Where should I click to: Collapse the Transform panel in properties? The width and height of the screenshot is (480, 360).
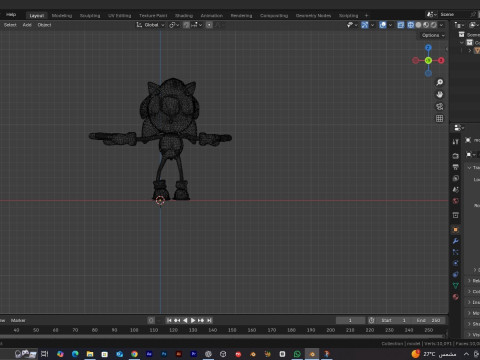click(x=469, y=168)
